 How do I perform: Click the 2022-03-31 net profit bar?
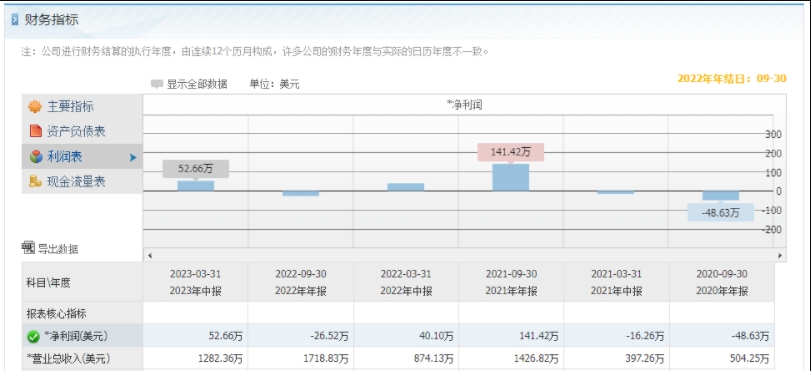pyautogui.click(x=406, y=187)
